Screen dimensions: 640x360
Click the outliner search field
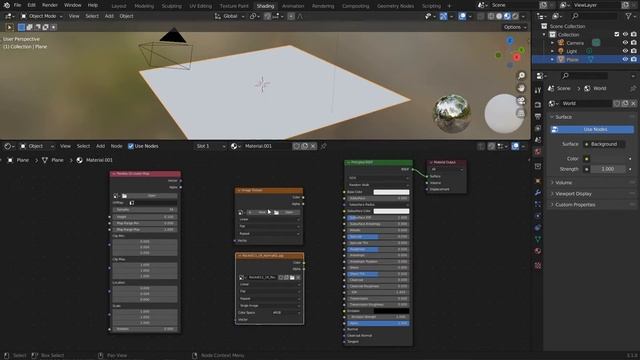click(594, 16)
